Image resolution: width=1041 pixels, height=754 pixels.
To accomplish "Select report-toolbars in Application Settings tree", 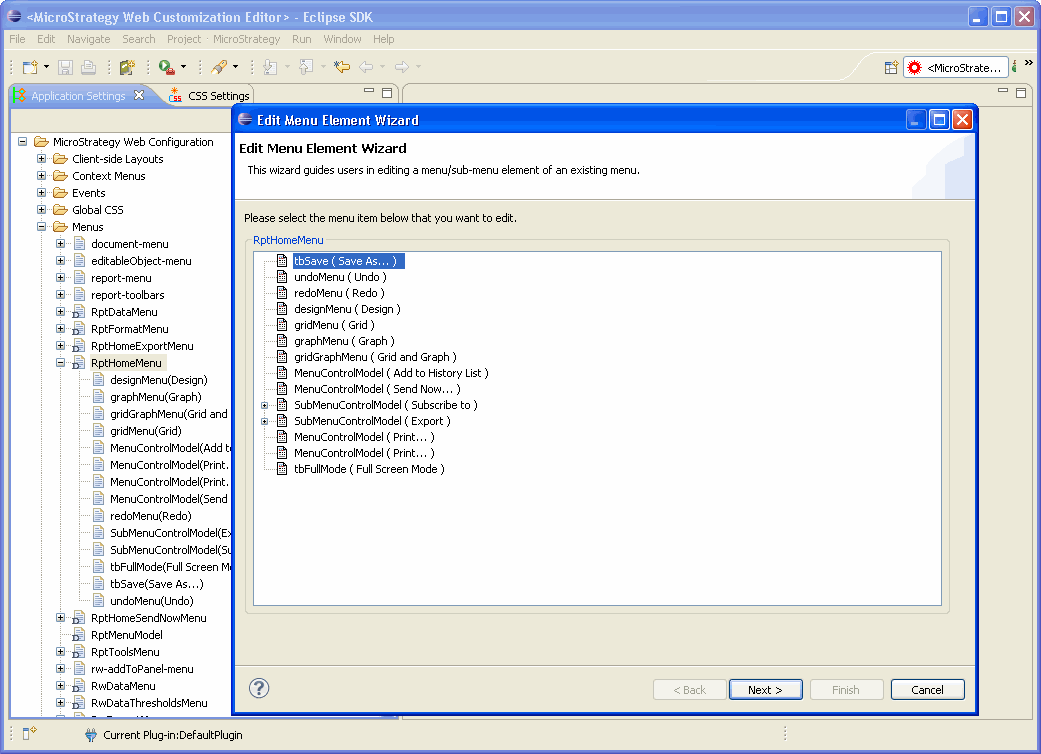I will tap(127, 295).
